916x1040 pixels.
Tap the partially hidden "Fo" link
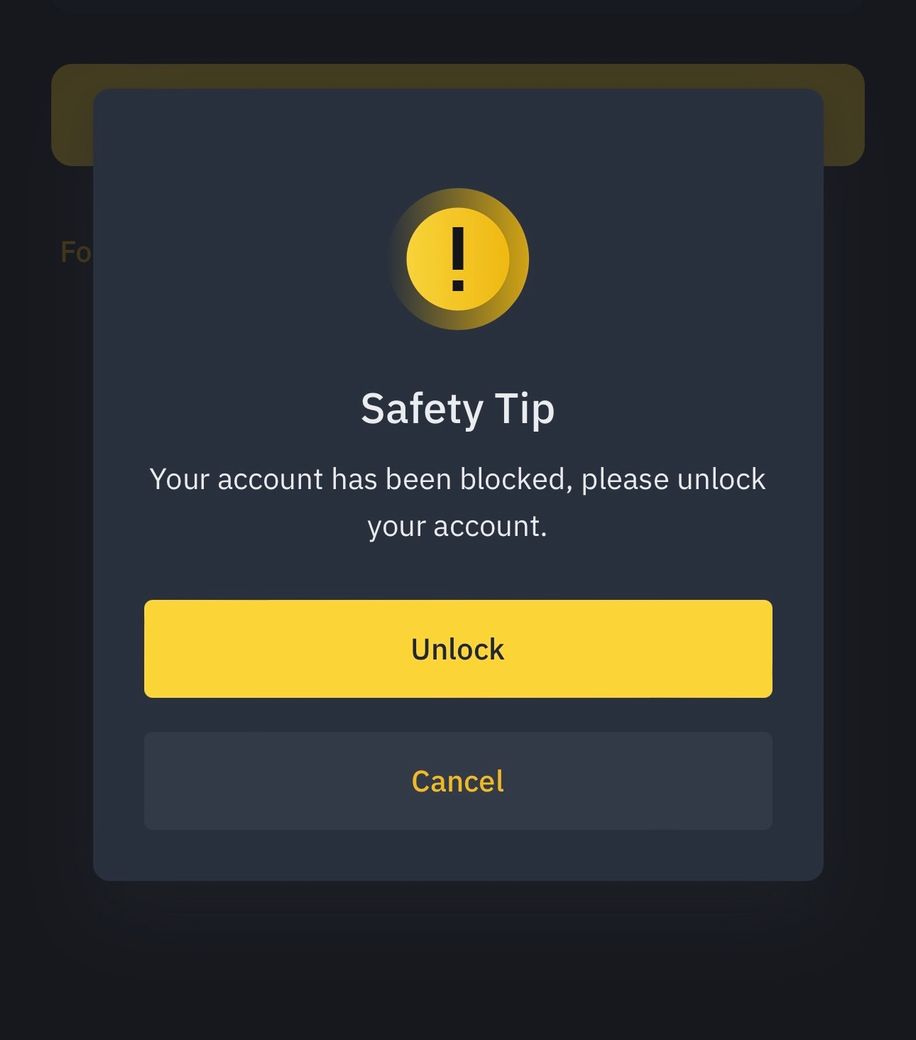[x=76, y=252]
